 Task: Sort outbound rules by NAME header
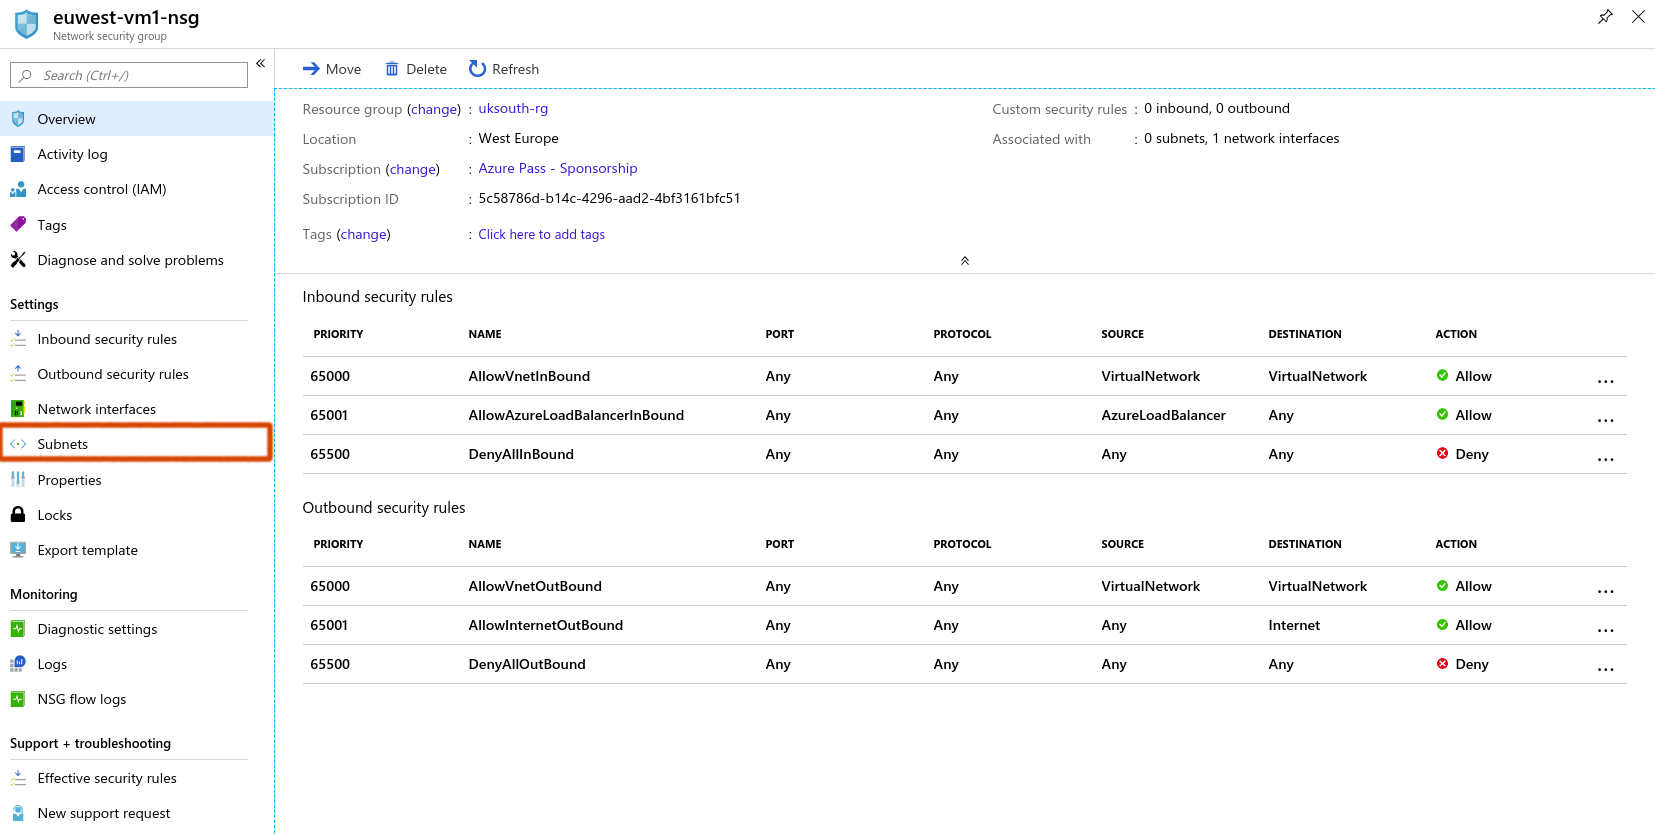tap(485, 544)
